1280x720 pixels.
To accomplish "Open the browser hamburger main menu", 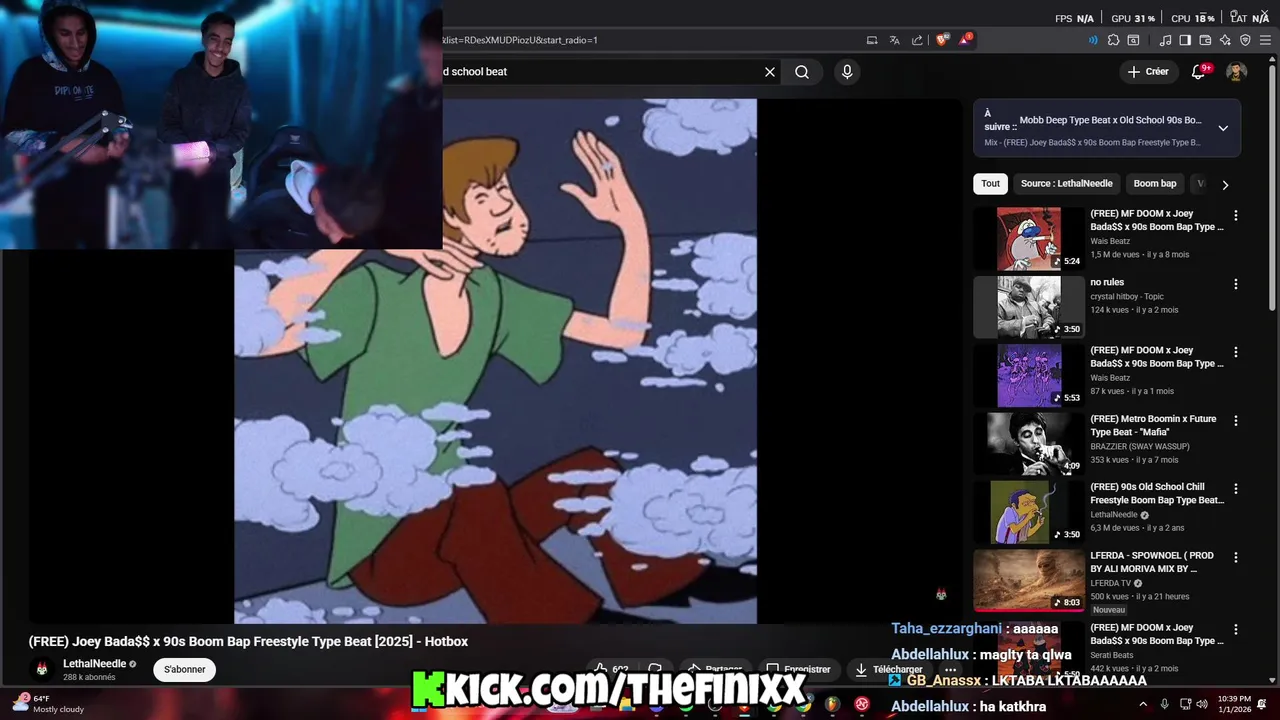I will pyautogui.click(x=1265, y=40).
